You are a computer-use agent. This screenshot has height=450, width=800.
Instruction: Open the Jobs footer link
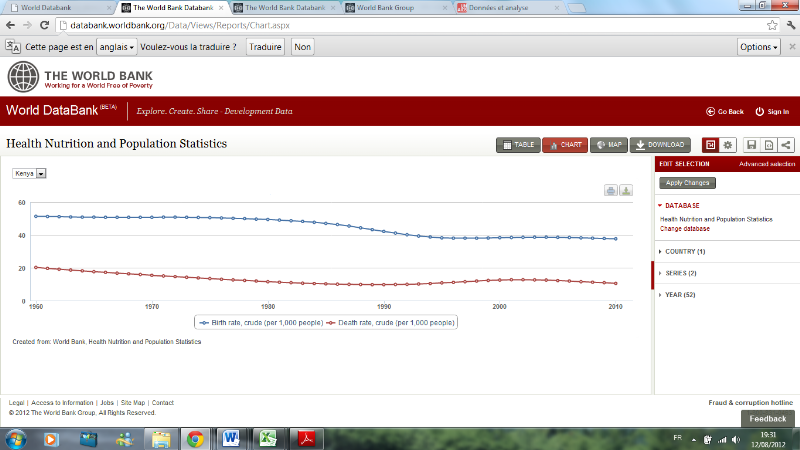(x=107, y=403)
